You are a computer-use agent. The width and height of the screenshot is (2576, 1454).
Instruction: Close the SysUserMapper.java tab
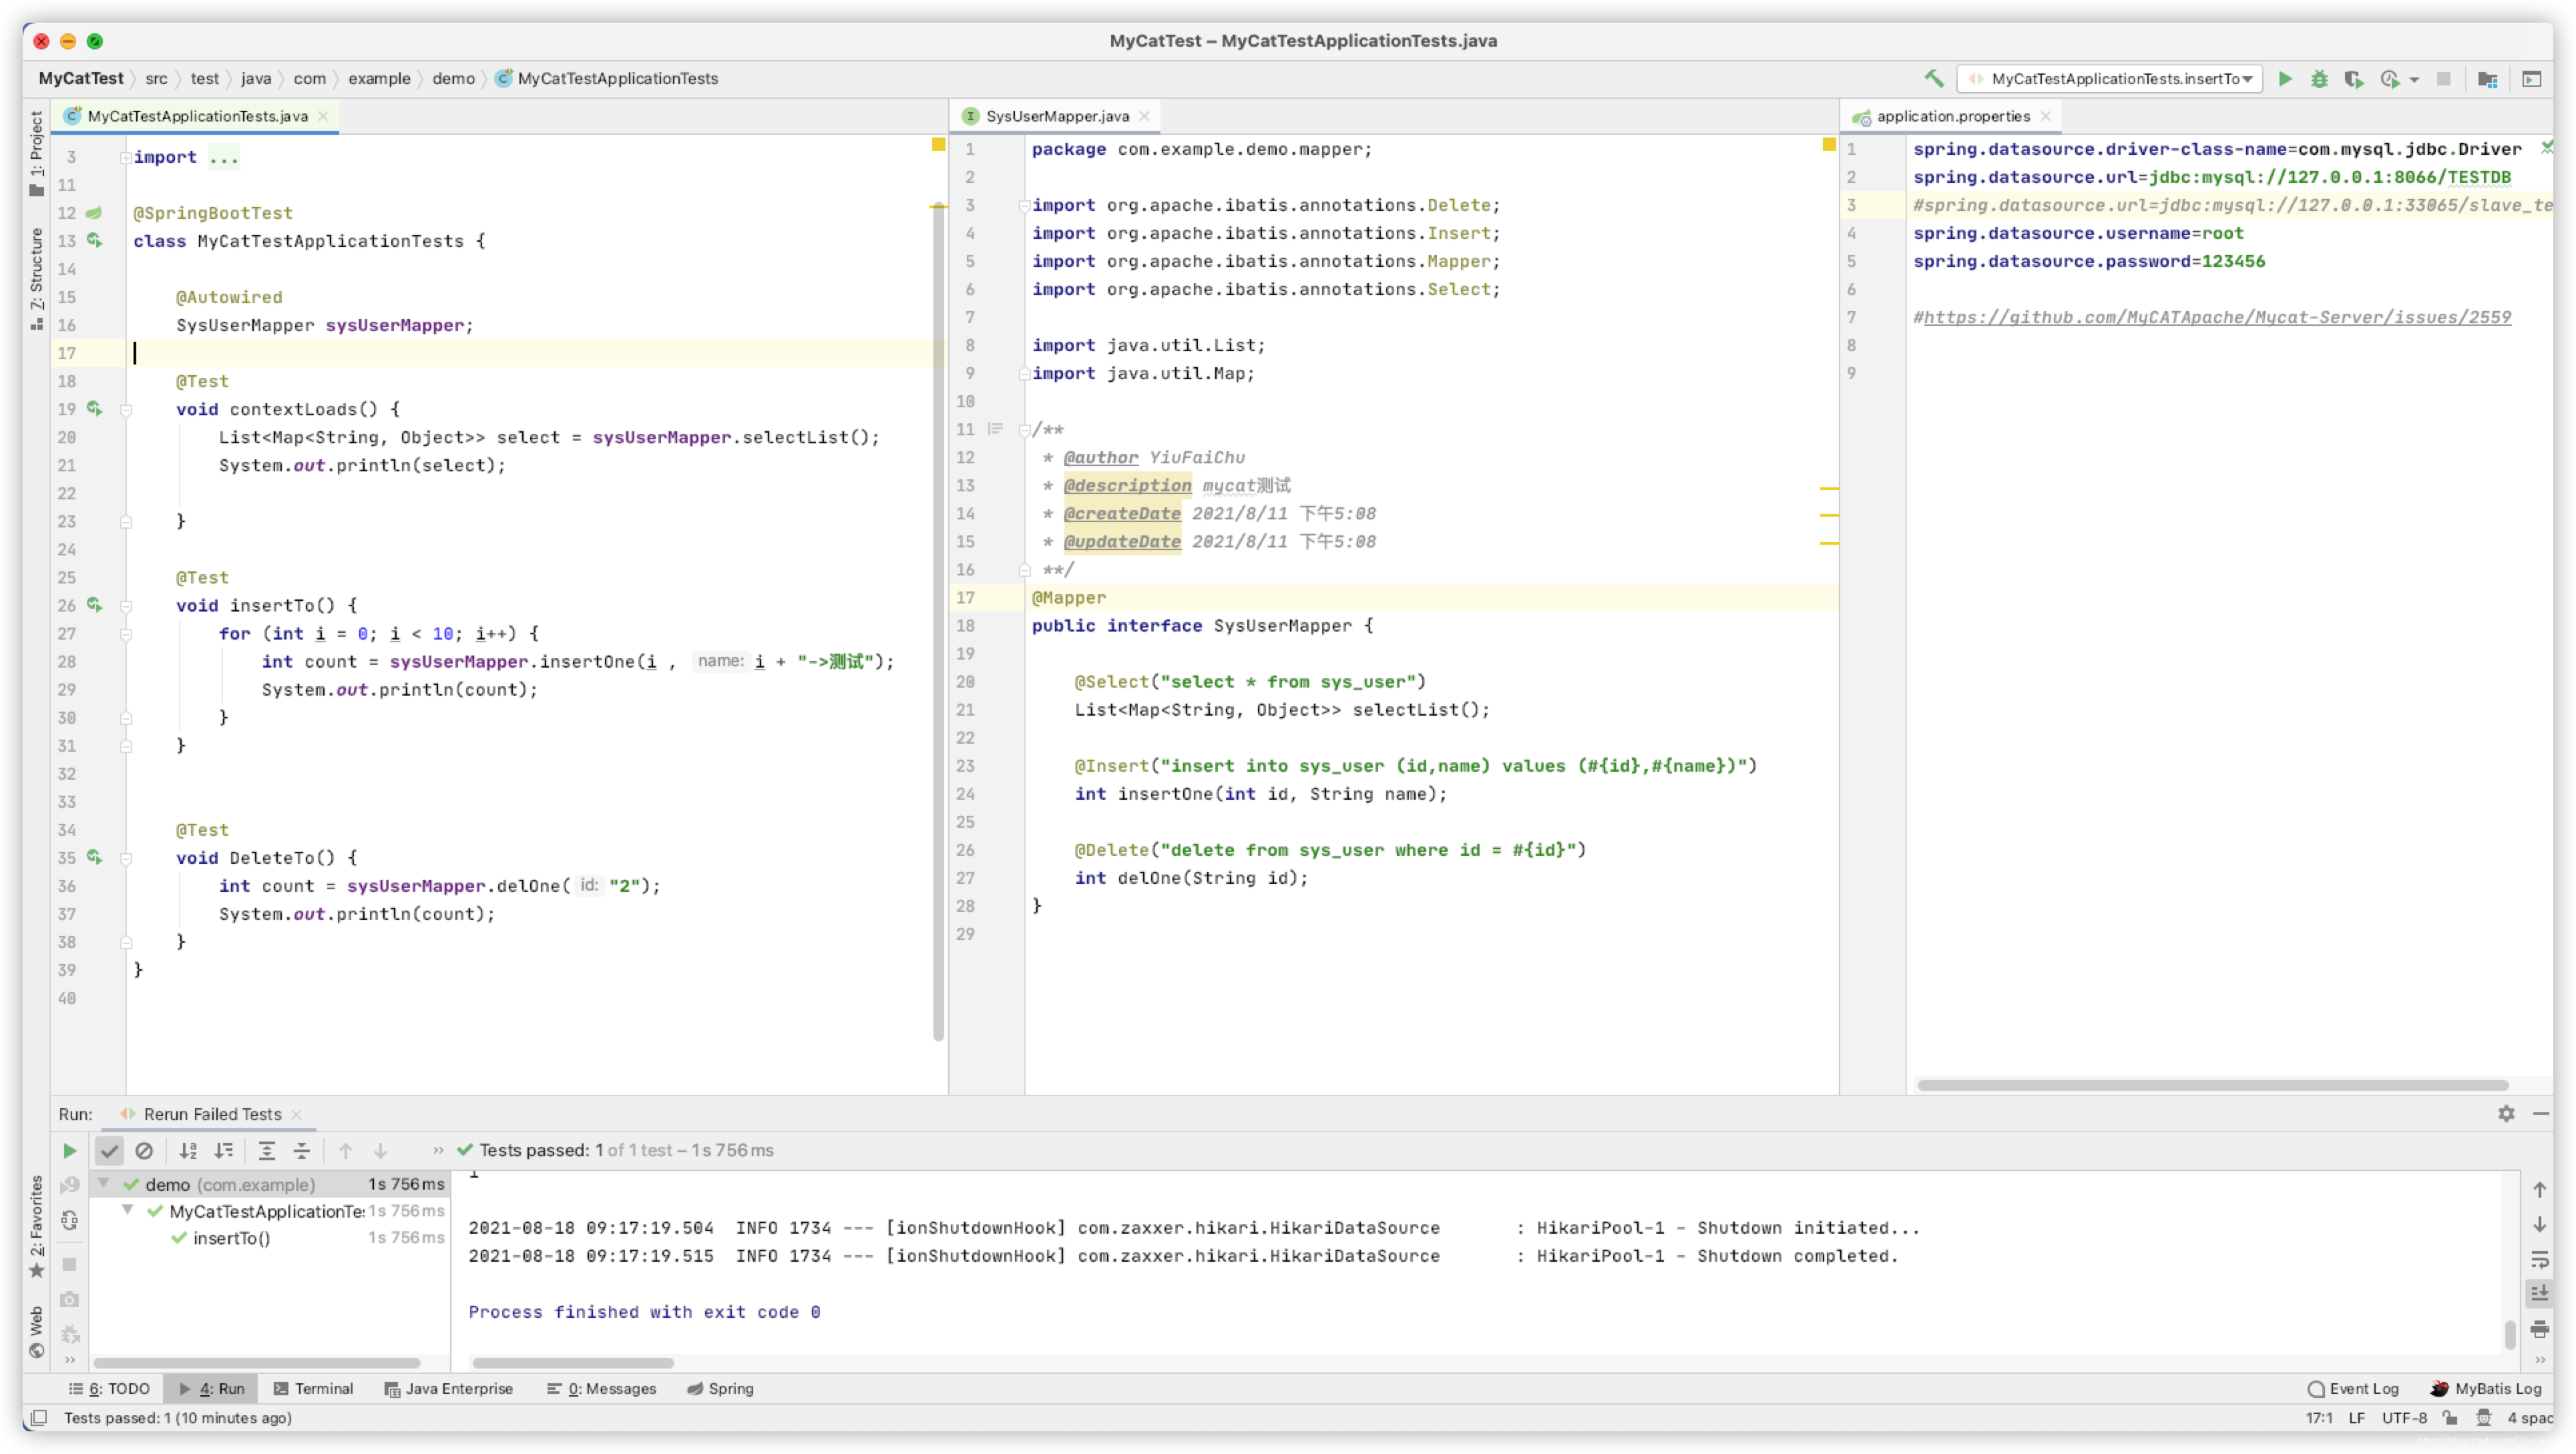(x=1144, y=116)
